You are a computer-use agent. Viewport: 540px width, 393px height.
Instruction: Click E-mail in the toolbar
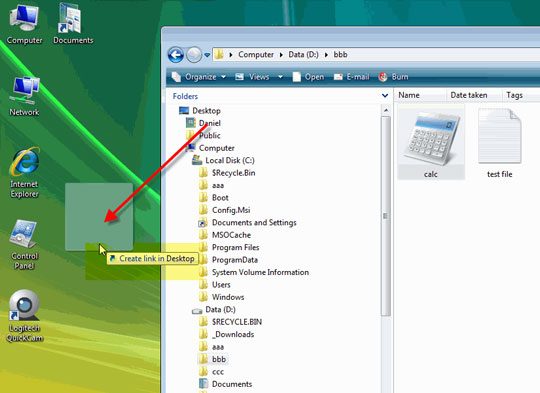(x=351, y=77)
